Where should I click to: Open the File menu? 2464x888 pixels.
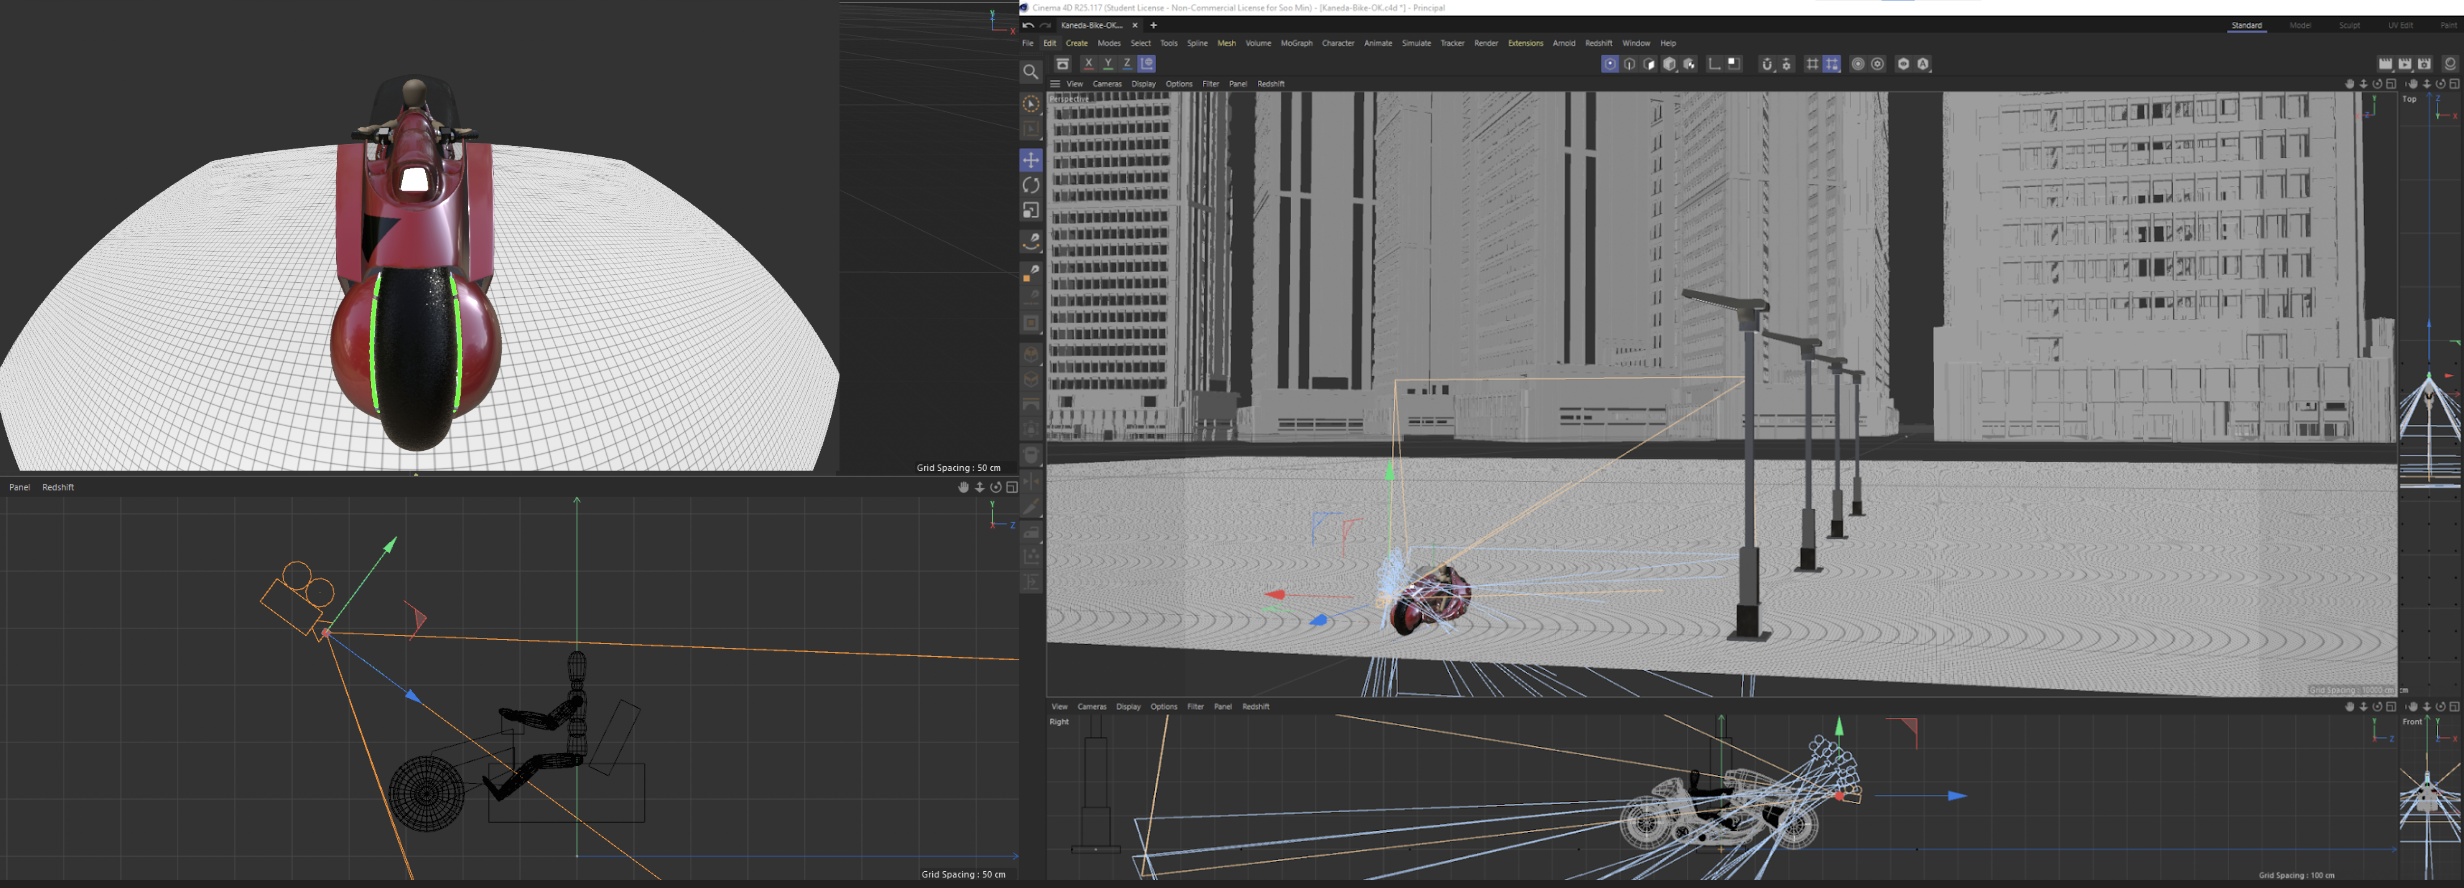pos(1028,43)
